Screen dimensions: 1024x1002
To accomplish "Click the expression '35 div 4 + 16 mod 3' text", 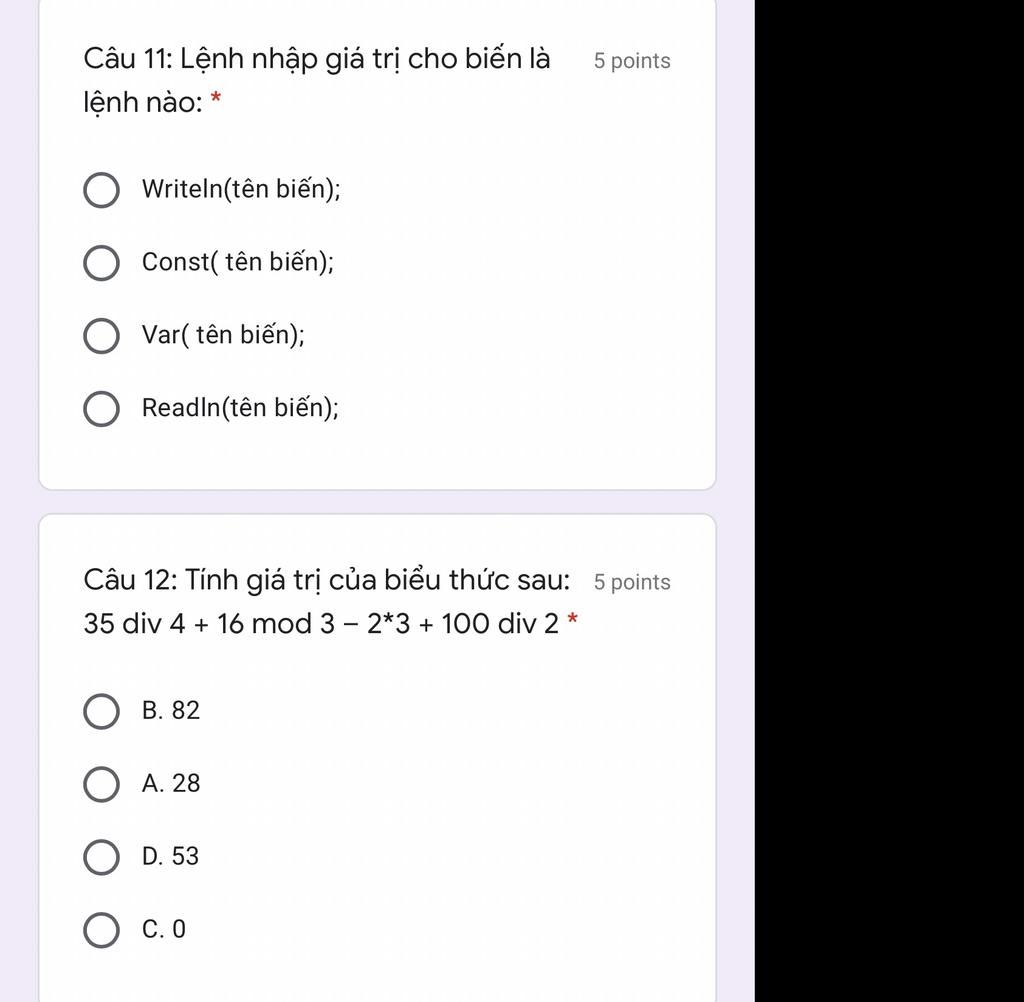I will [x=210, y=624].
